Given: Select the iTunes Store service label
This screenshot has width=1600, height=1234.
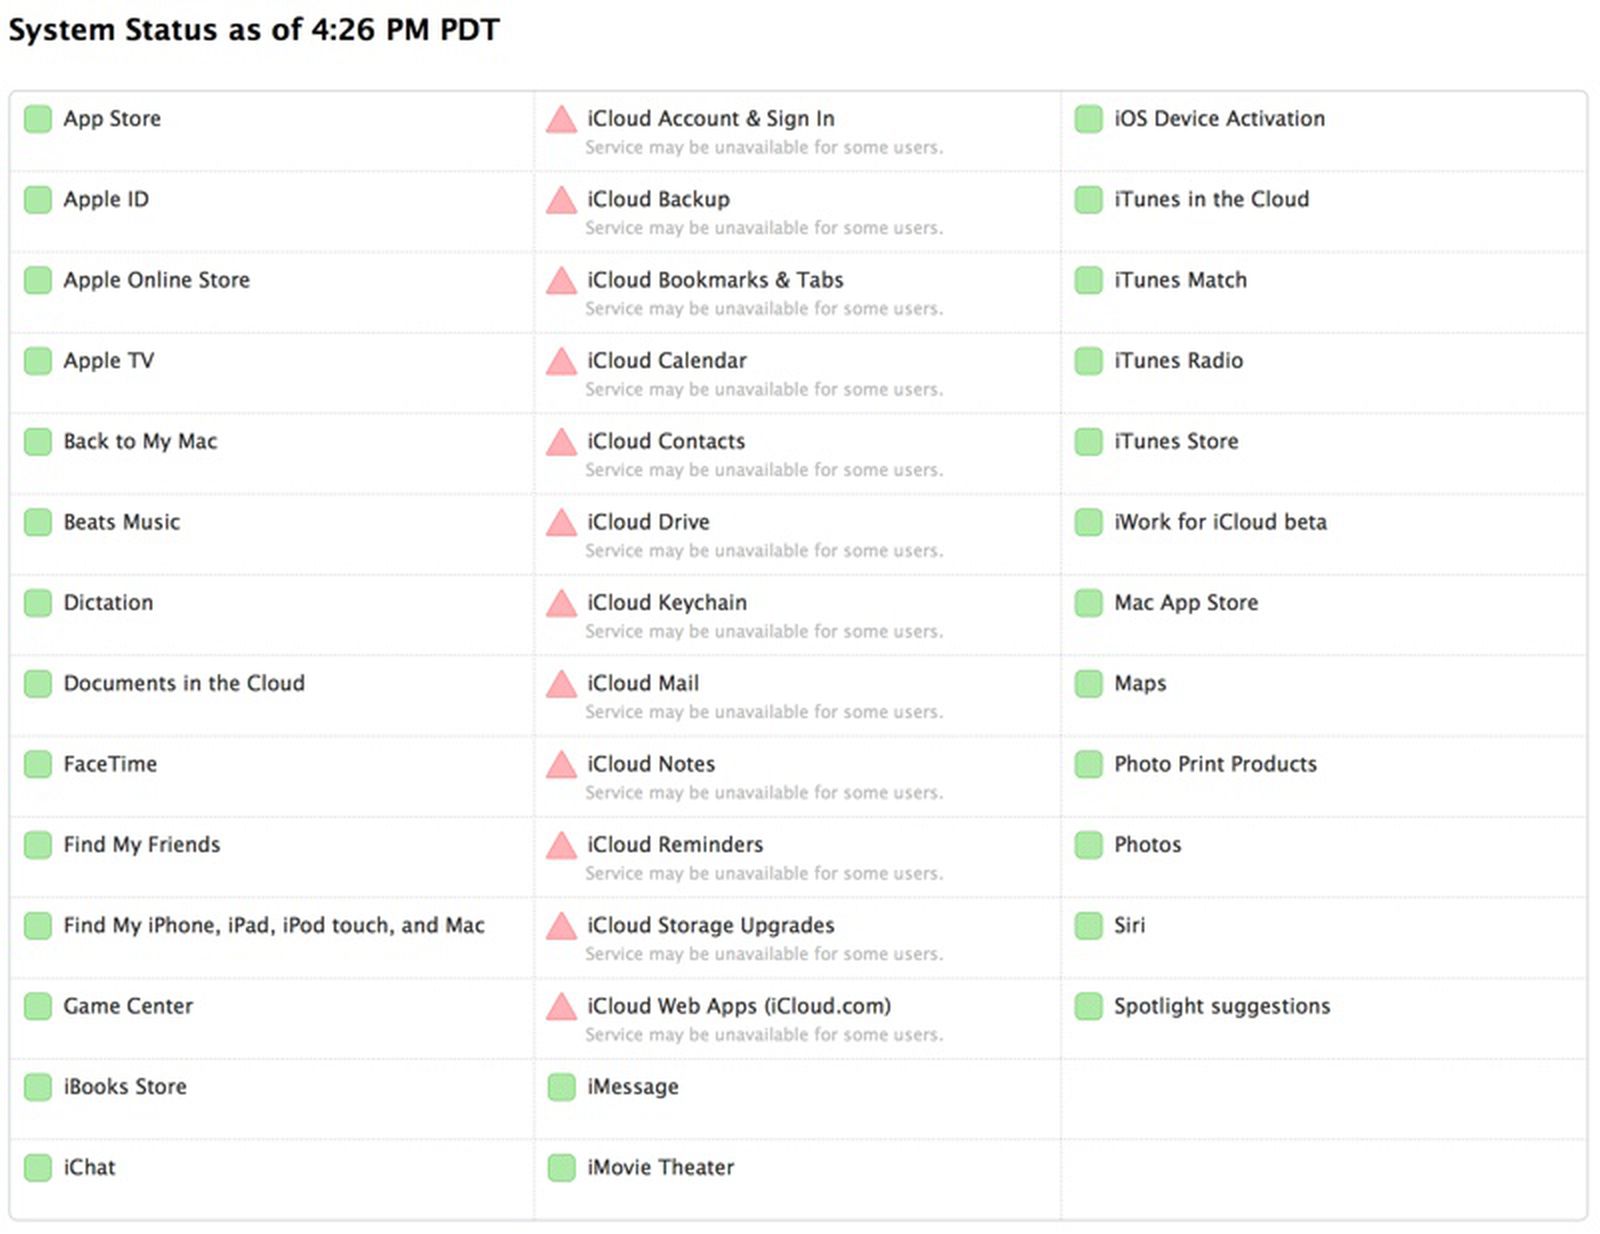Looking at the screenshot, I should pos(1176,442).
